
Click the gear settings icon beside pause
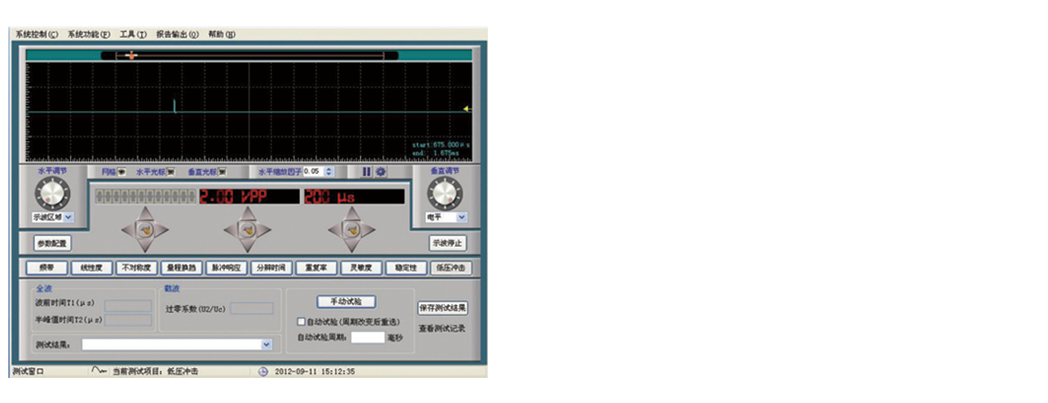pyautogui.click(x=380, y=172)
